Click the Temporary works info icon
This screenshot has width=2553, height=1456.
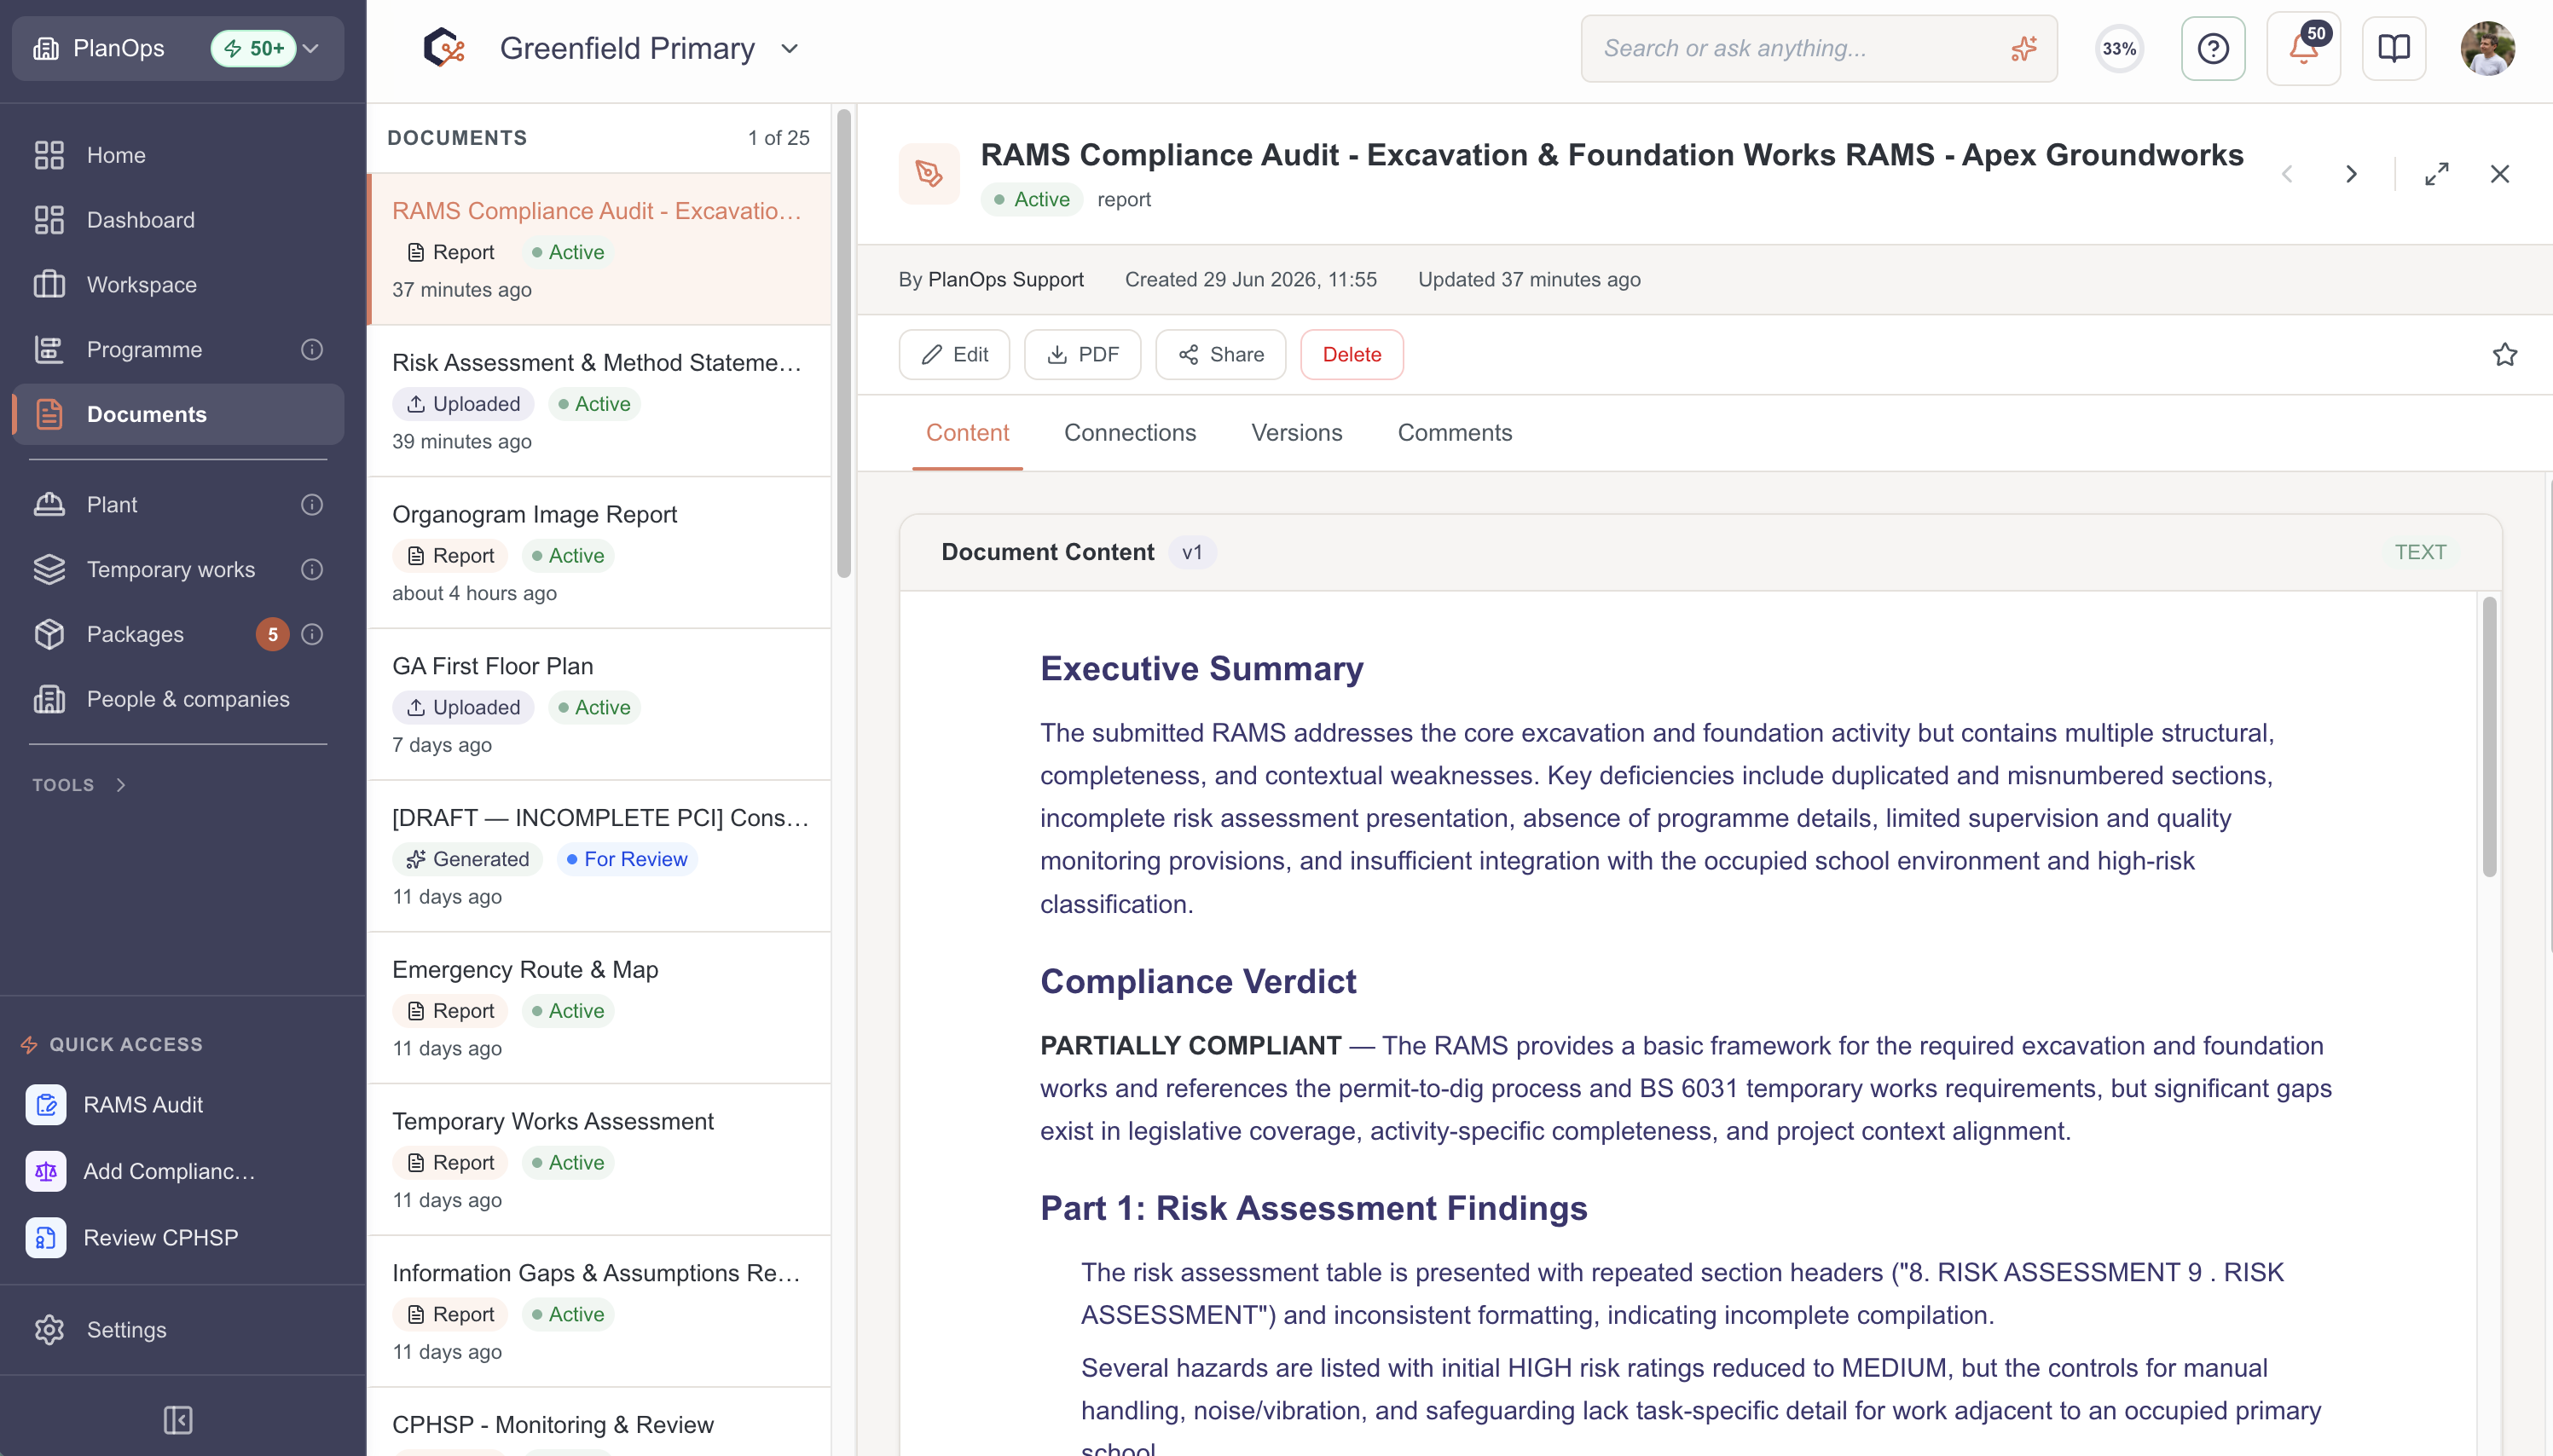312,570
